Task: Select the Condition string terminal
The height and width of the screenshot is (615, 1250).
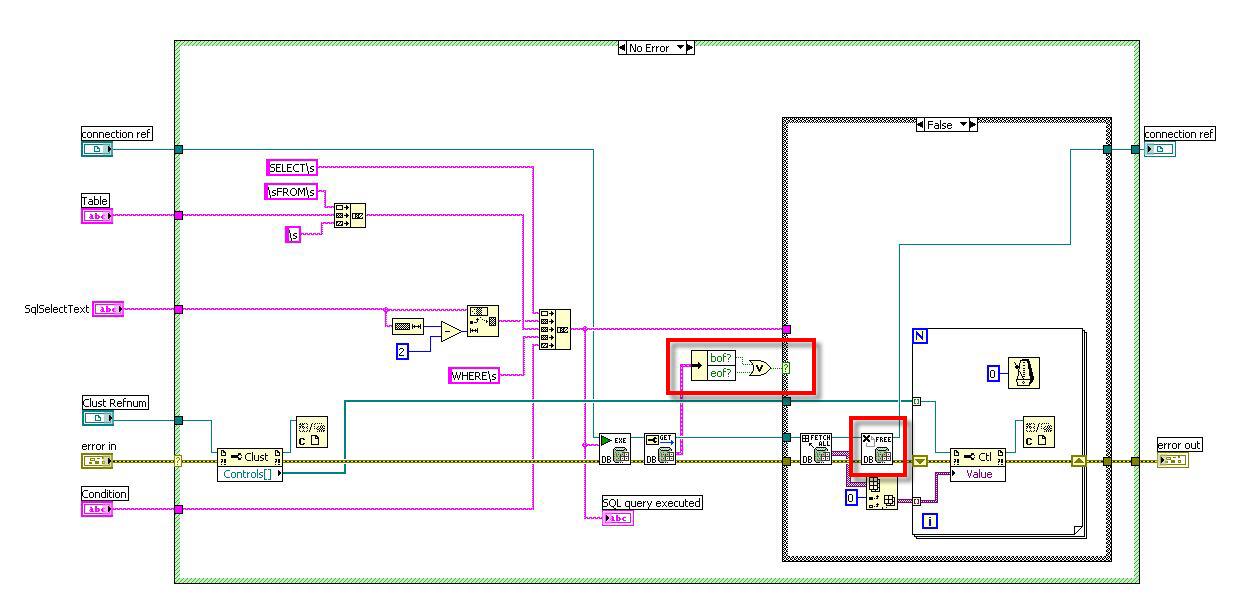Action: (97, 509)
